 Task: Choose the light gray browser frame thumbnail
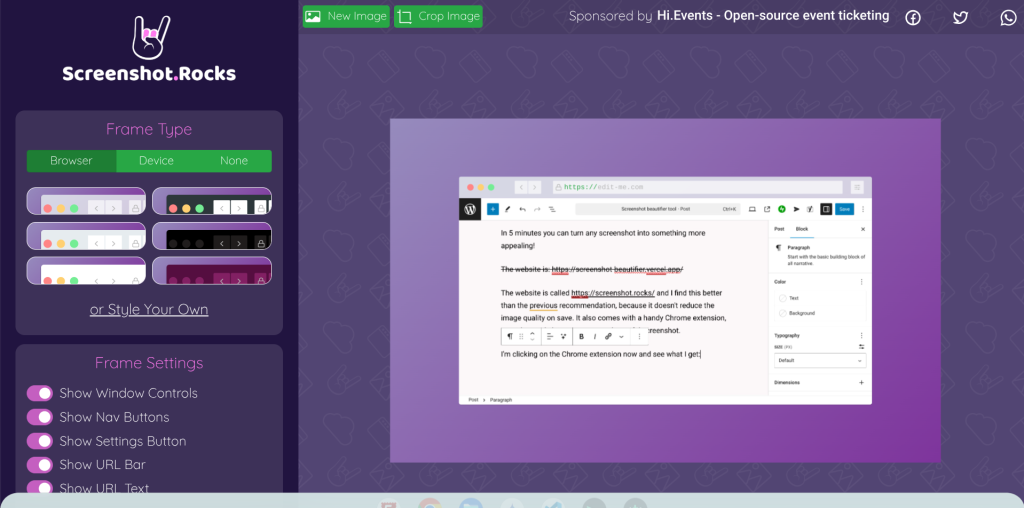click(86, 236)
